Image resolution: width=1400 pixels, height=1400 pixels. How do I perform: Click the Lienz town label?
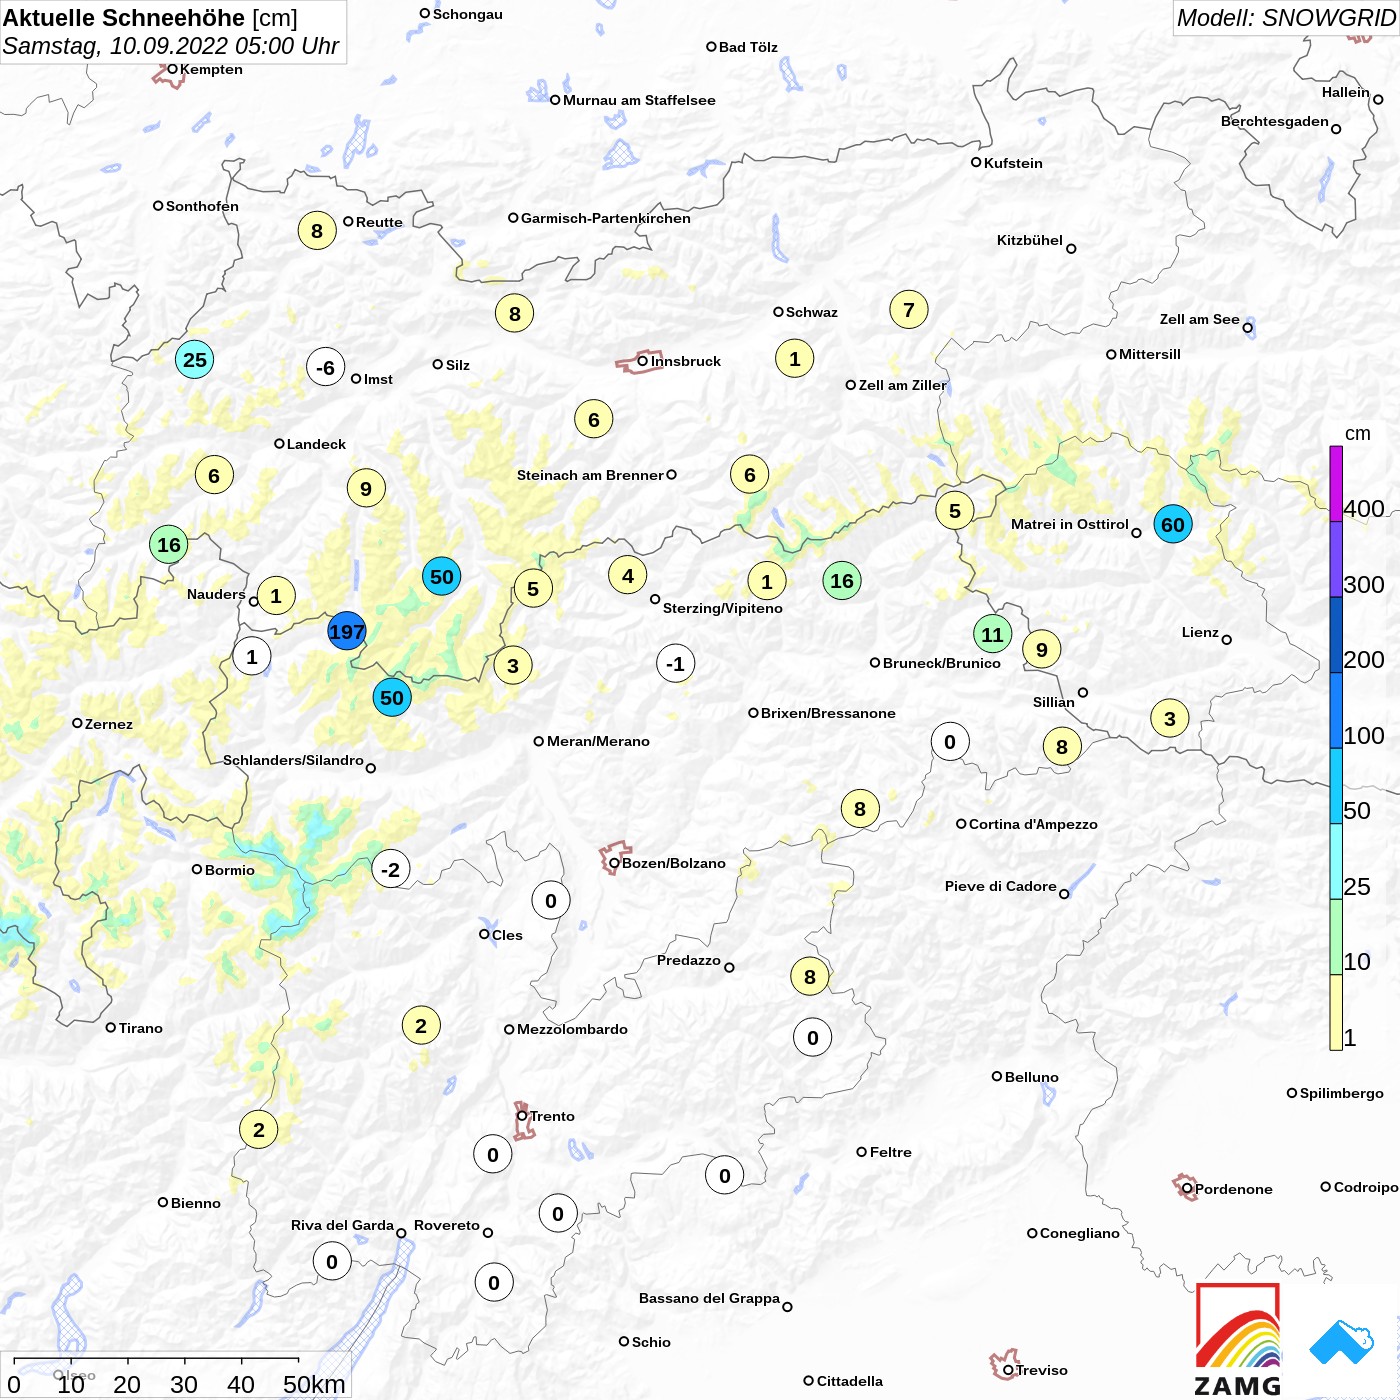[x=1200, y=632]
